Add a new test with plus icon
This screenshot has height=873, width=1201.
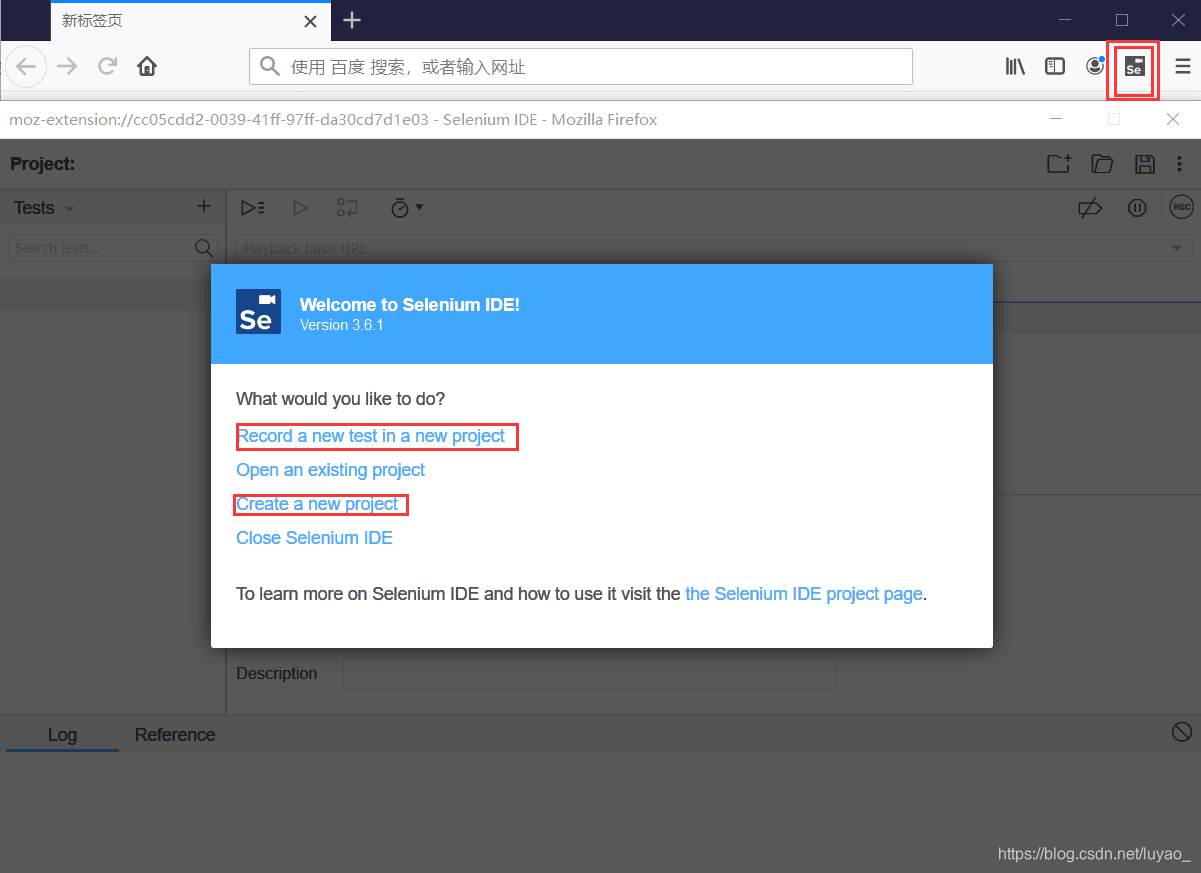(x=204, y=206)
